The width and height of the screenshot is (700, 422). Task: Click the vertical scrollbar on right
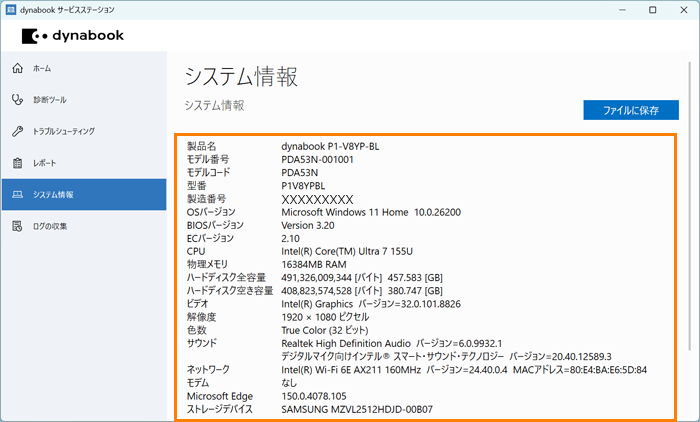click(x=690, y=205)
